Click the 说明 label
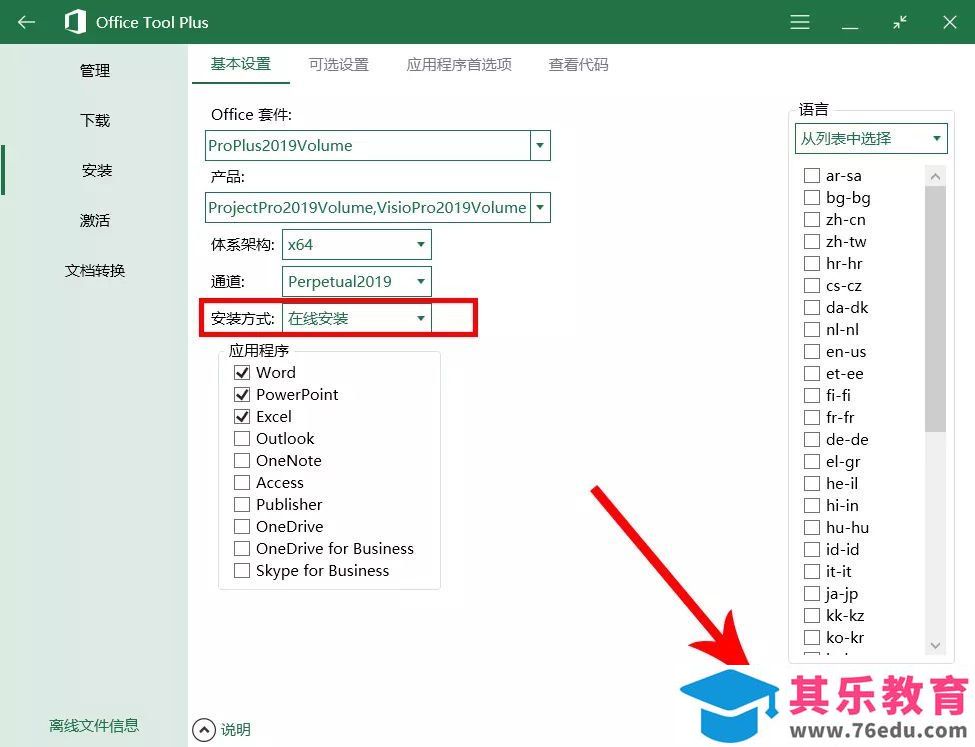The image size is (975, 747). pos(236,730)
